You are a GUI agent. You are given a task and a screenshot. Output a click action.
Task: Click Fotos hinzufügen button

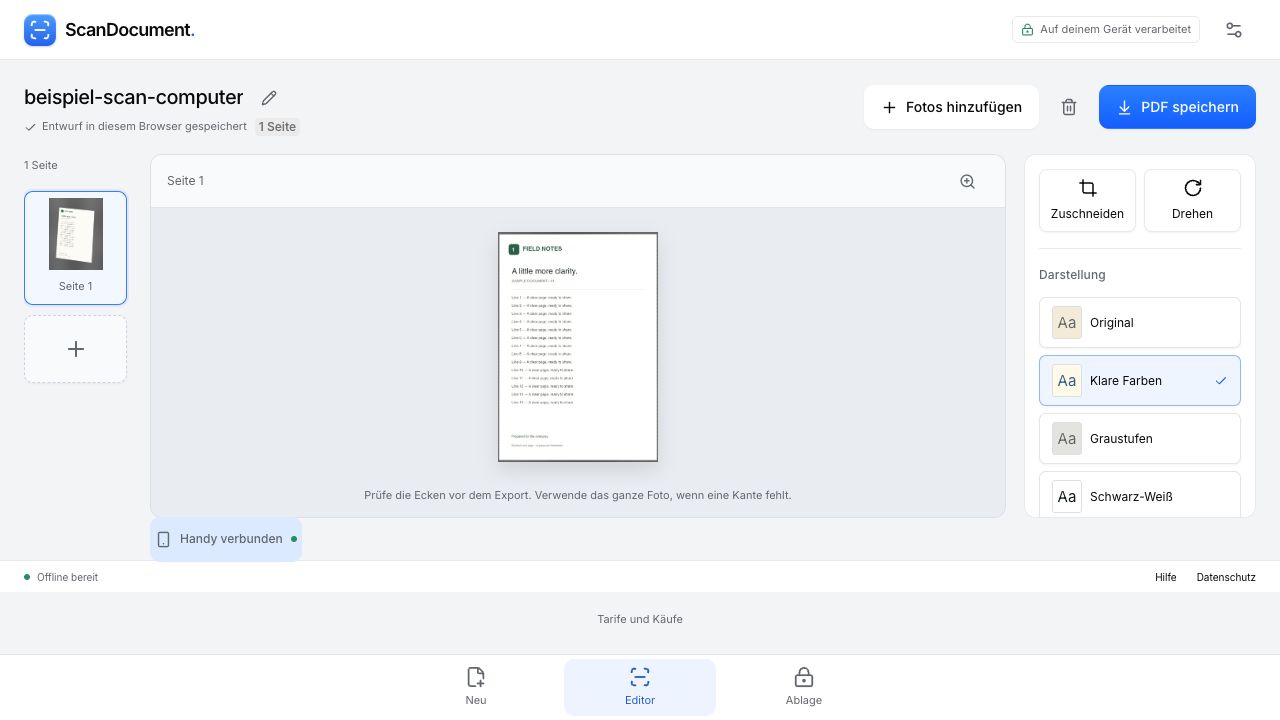click(951, 107)
